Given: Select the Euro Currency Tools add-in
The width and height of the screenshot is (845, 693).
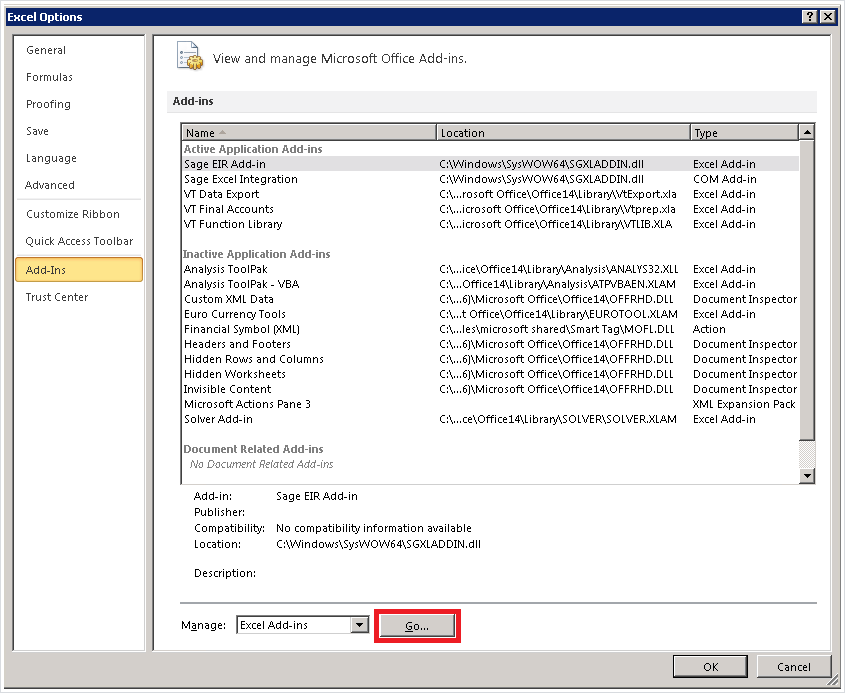Looking at the screenshot, I should coord(490,314).
